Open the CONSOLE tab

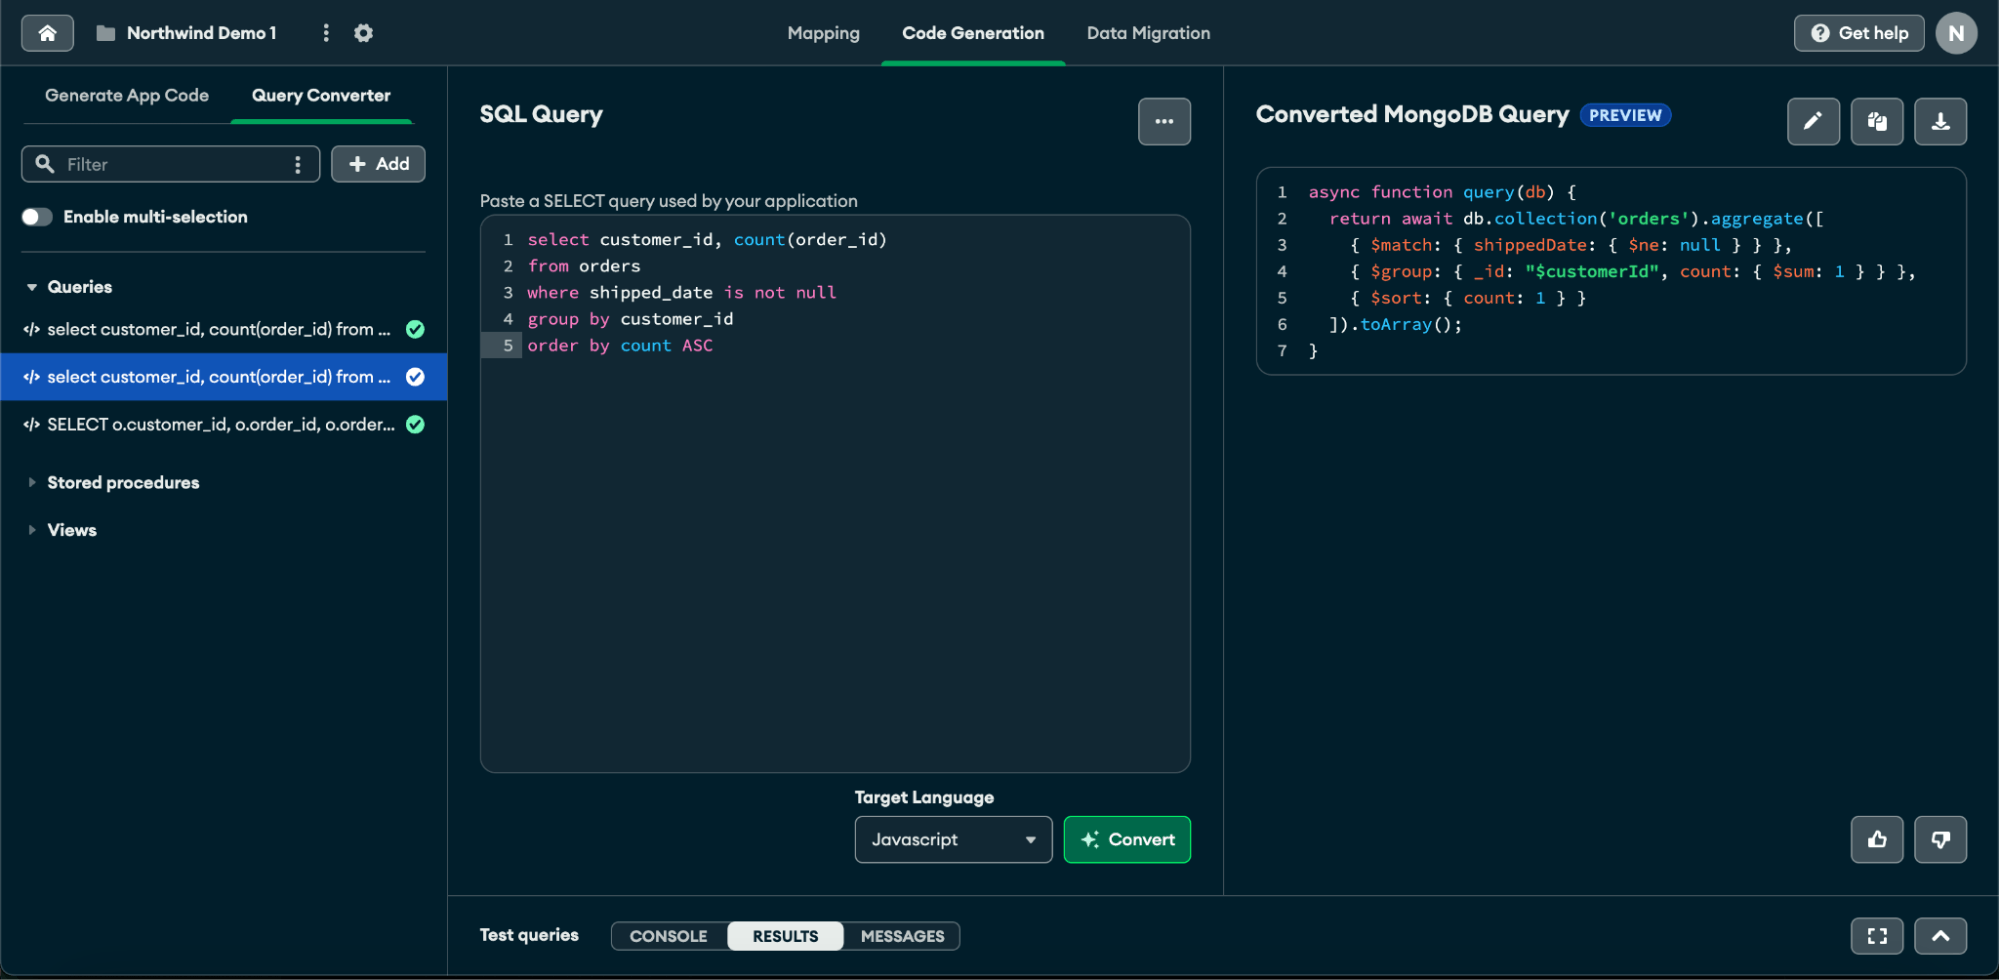[669, 936]
